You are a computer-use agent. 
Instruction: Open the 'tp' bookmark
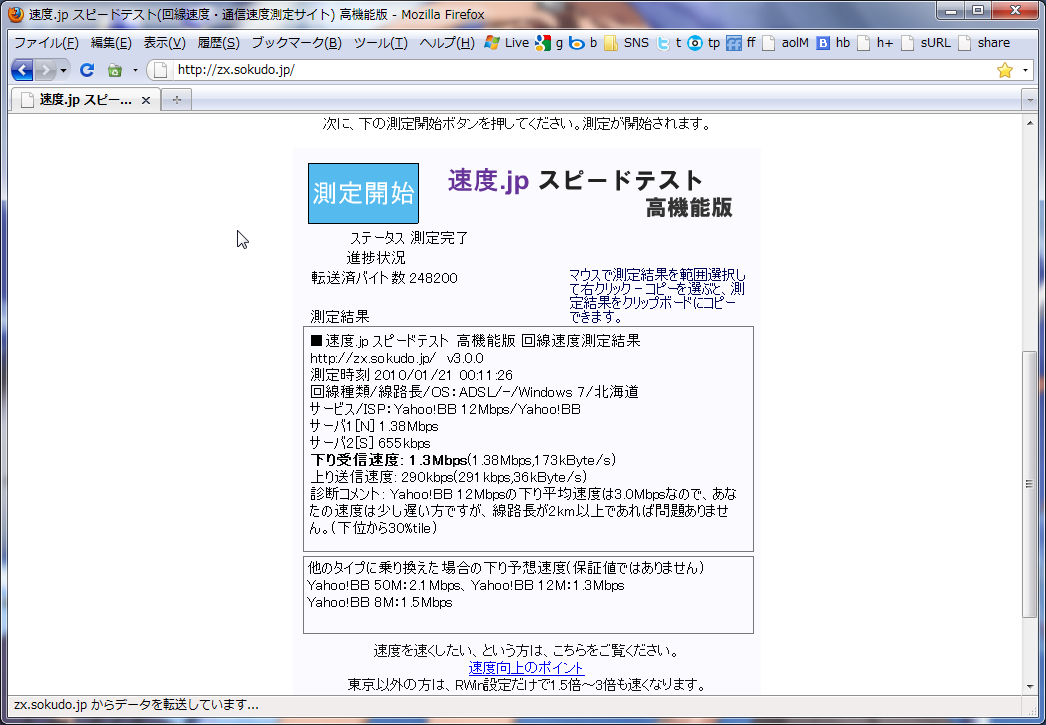point(704,43)
